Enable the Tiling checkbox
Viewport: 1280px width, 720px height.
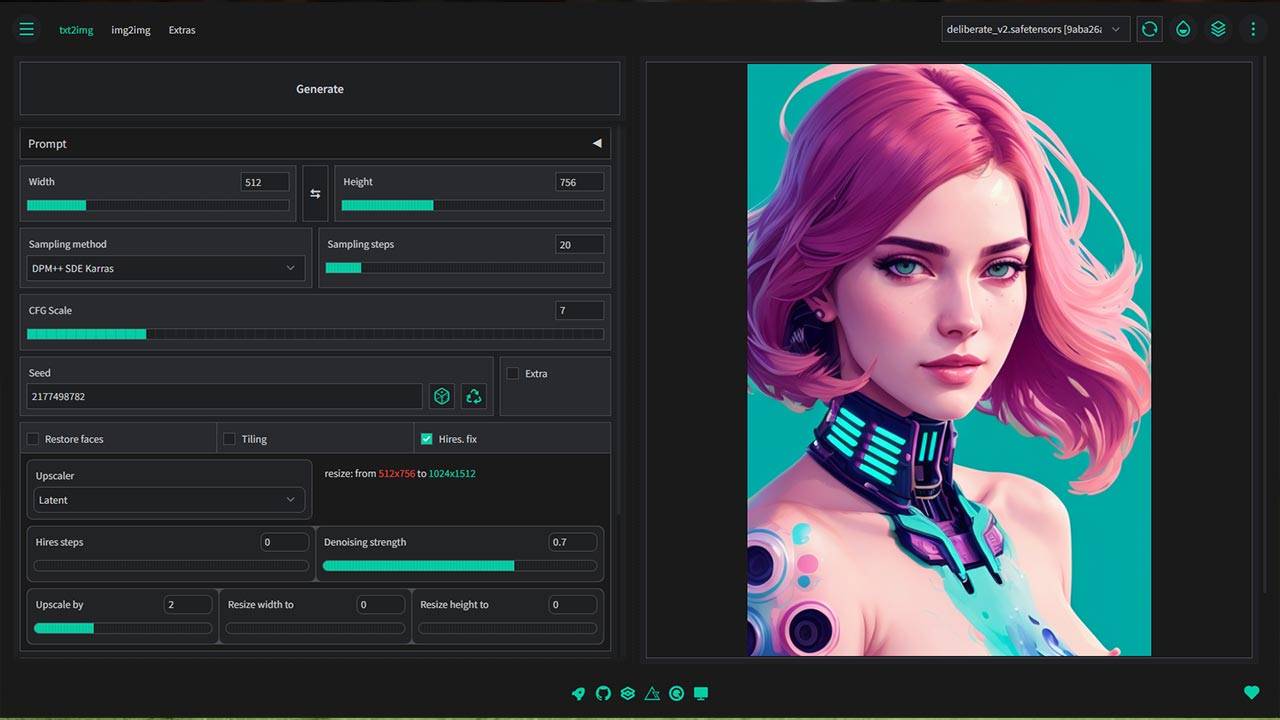pyautogui.click(x=230, y=439)
